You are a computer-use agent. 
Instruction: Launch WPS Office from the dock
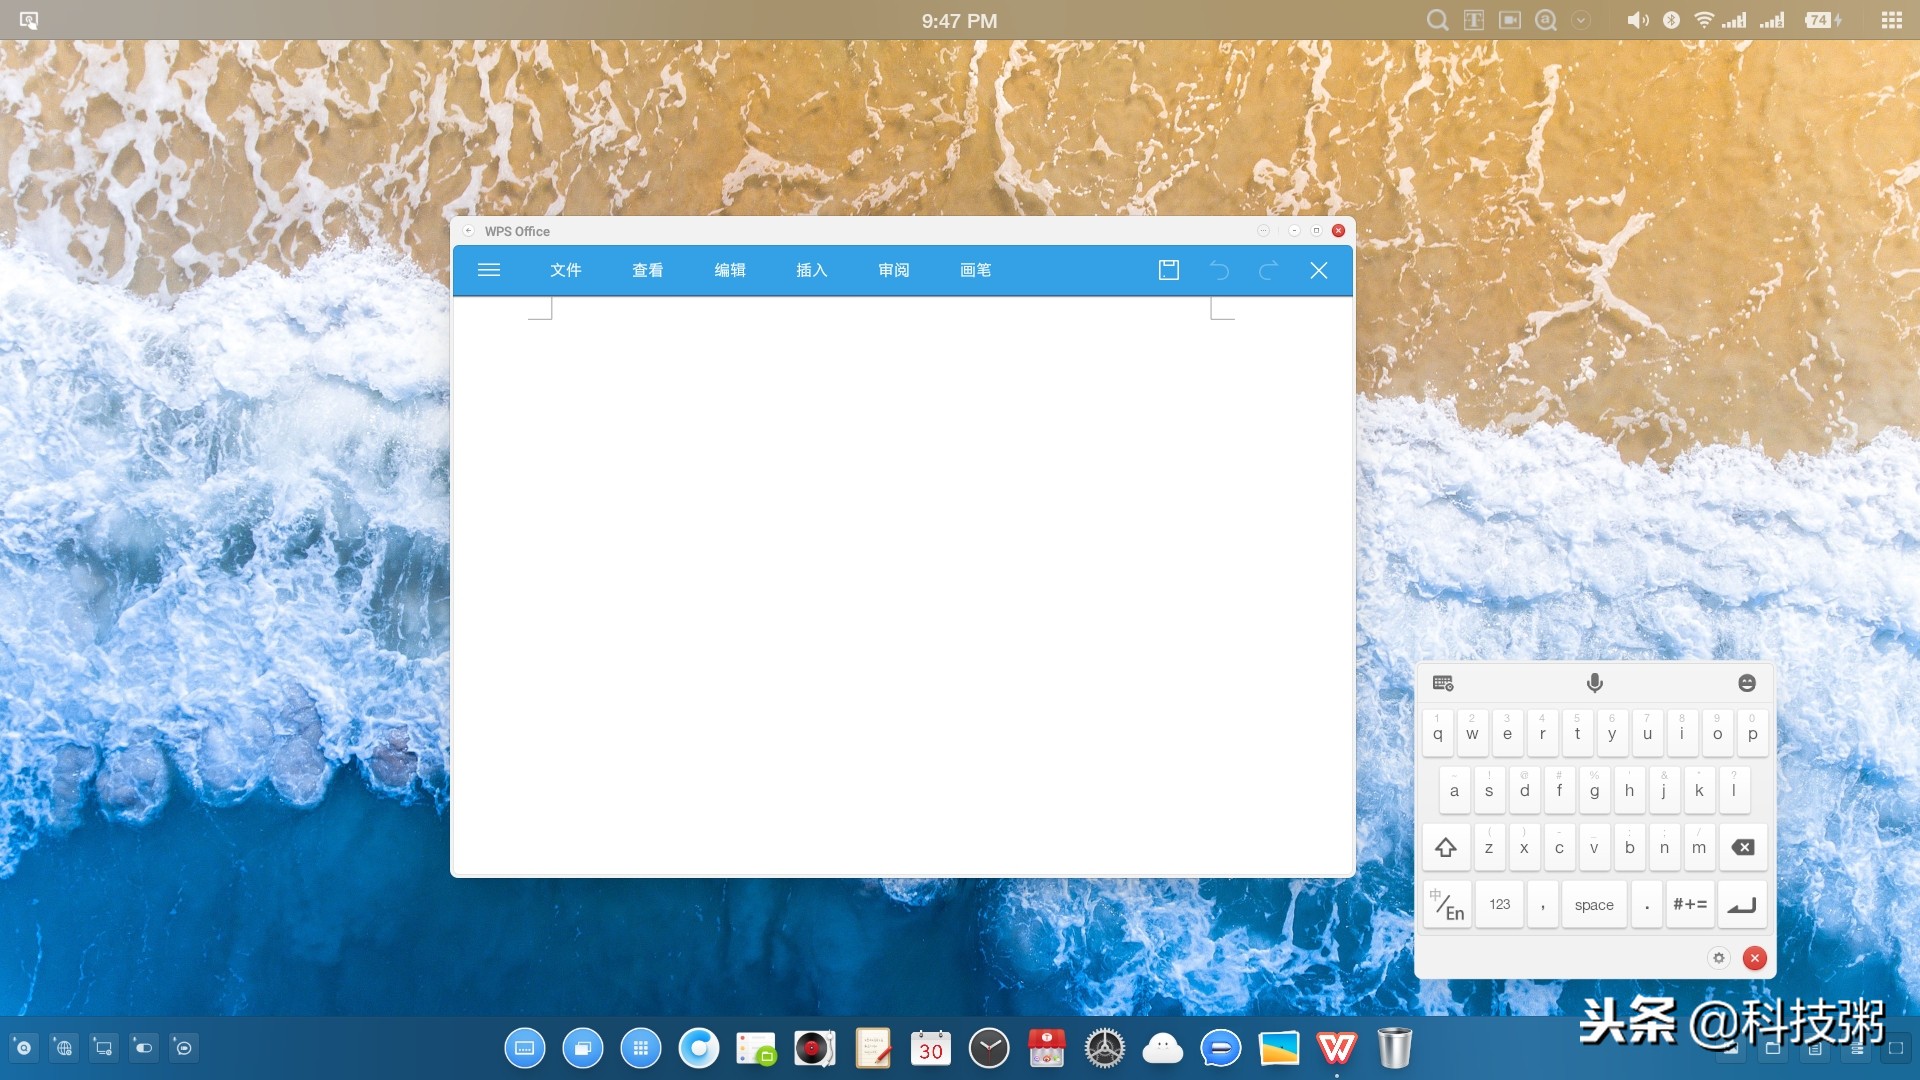1336,1048
